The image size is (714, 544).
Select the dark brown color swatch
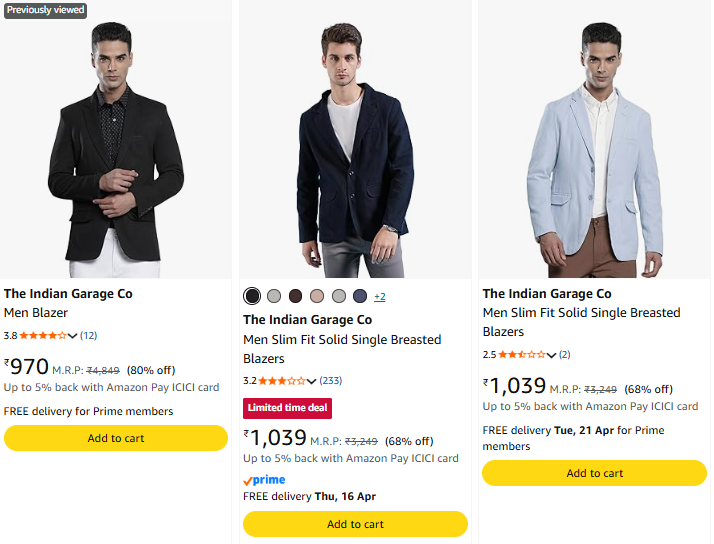coord(295,296)
